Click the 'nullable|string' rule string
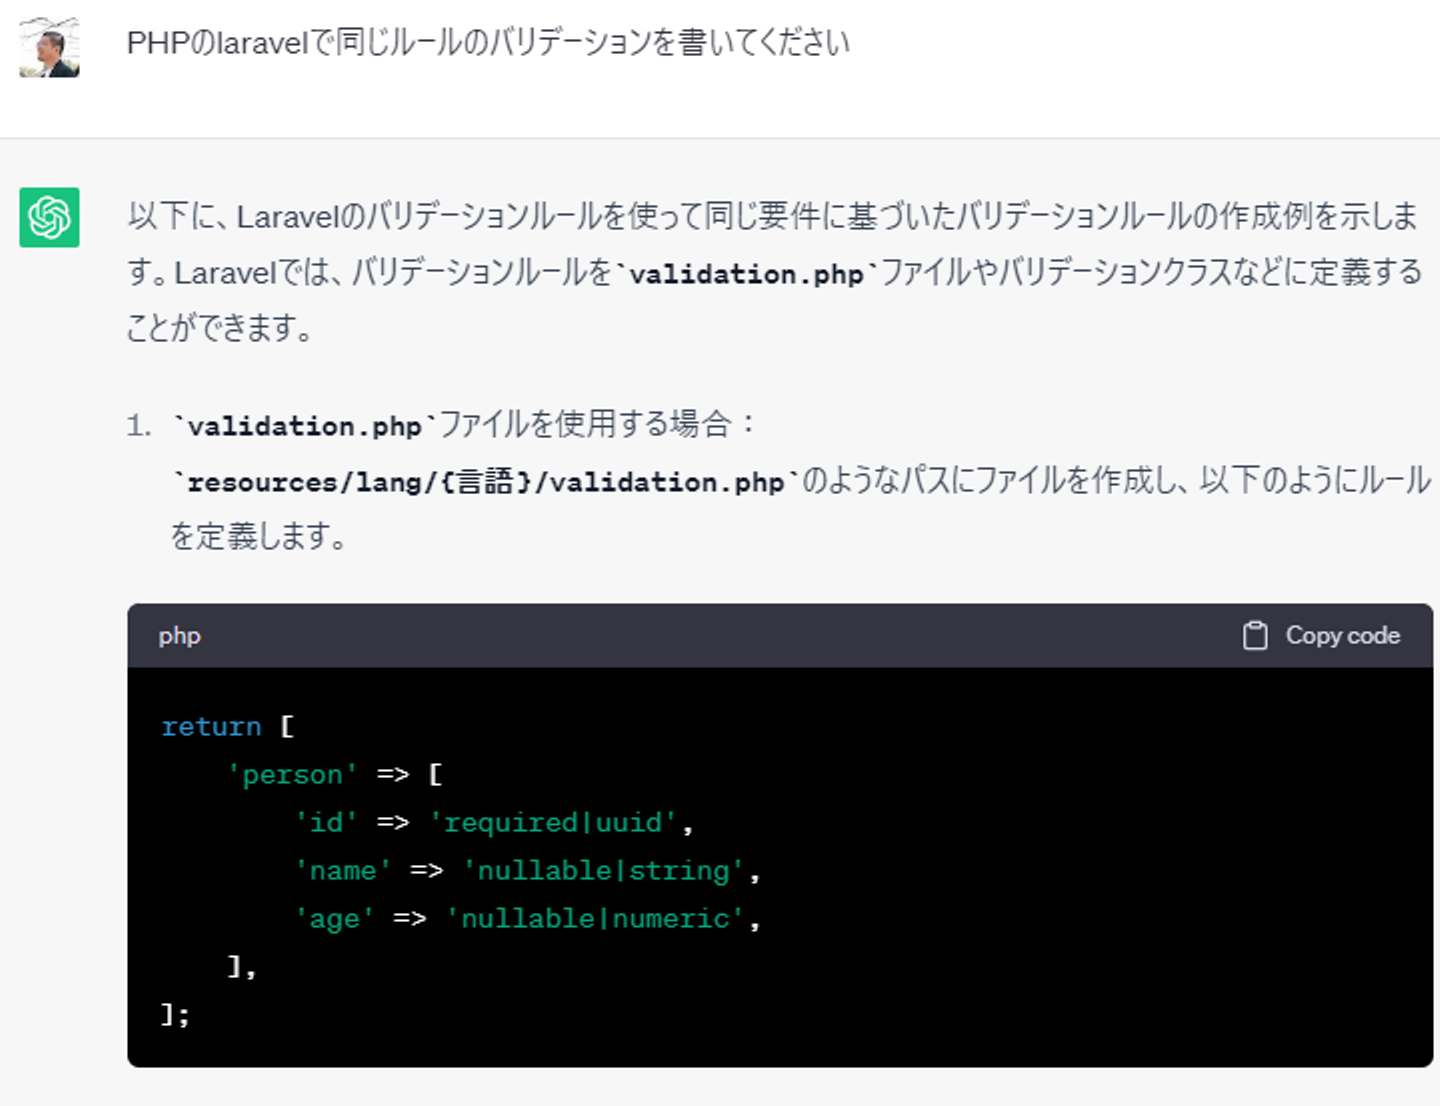 point(603,871)
